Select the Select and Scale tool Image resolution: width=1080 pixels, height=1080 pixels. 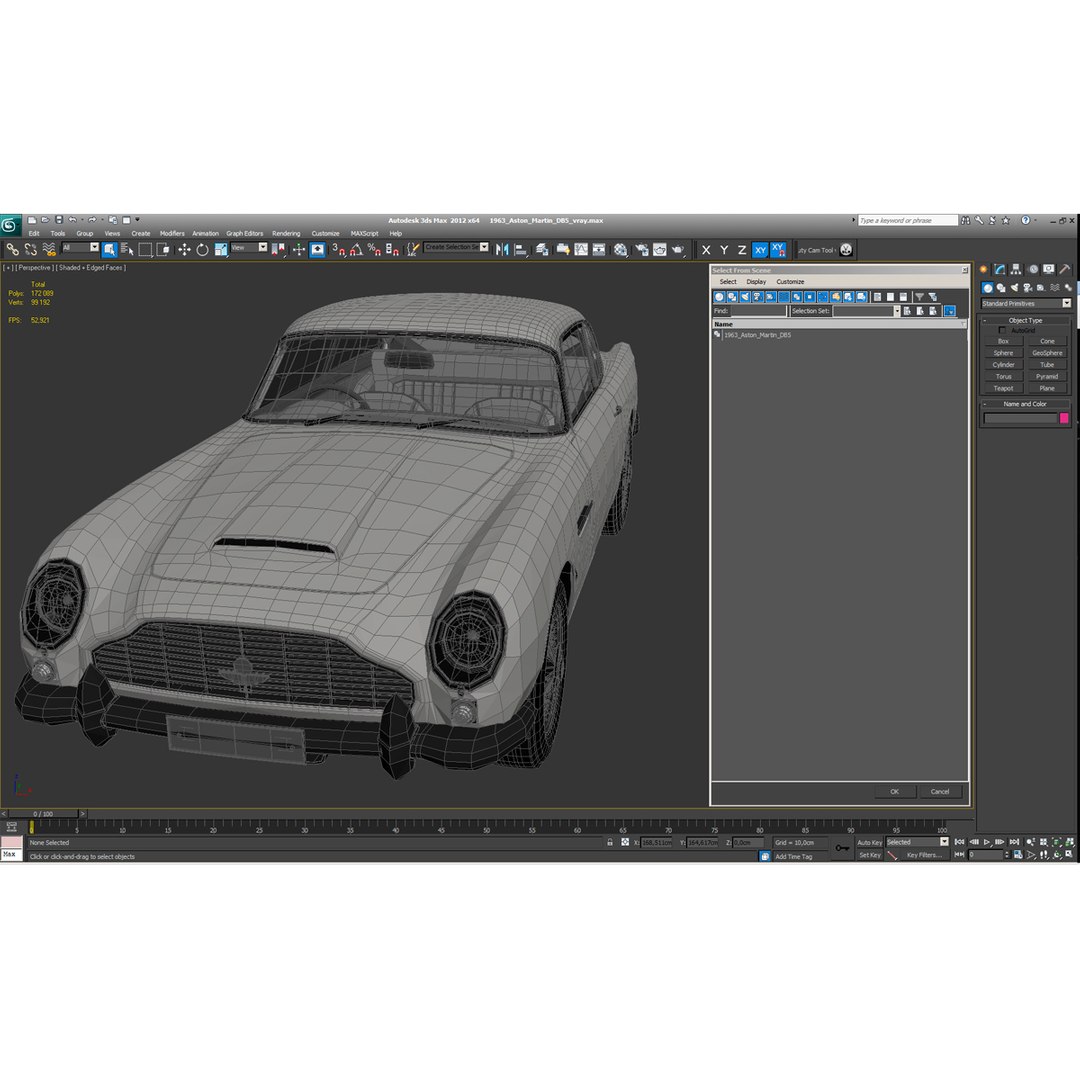click(x=220, y=250)
